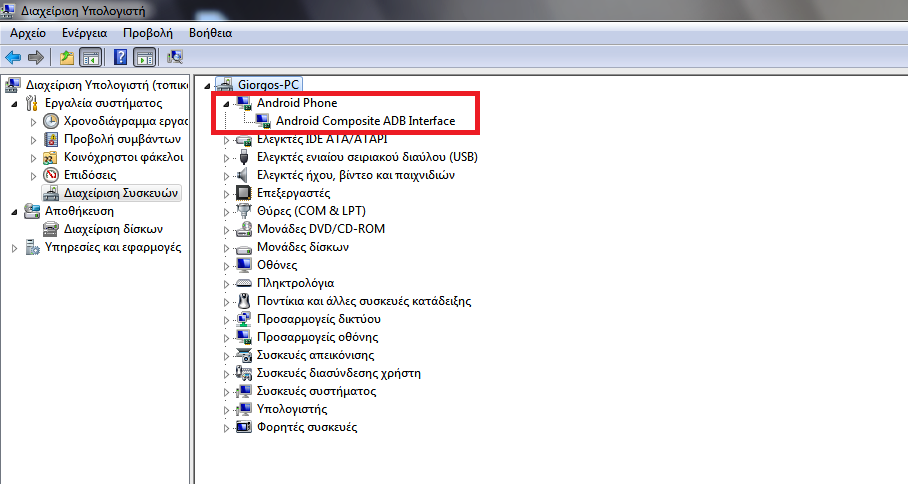
Task: Select the Ελεγκτές ήχου, βίντεο και παιχνιδιών row
Action: pos(356,175)
